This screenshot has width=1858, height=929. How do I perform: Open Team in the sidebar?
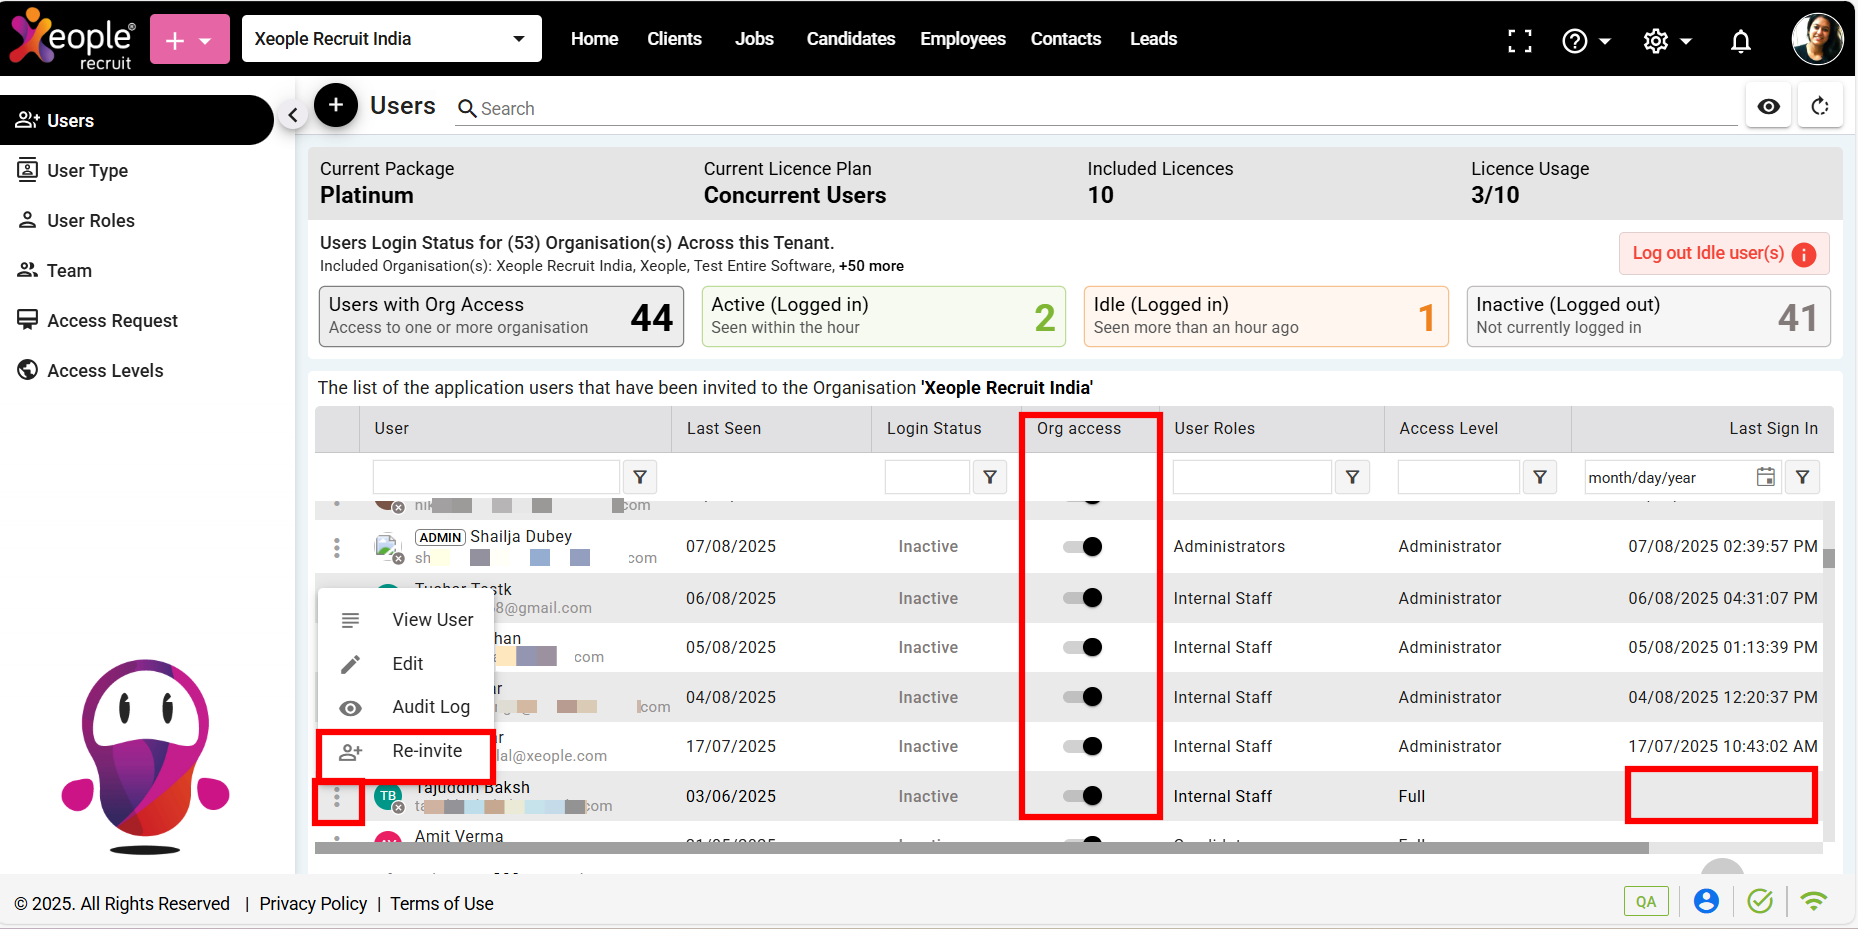[69, 270]
